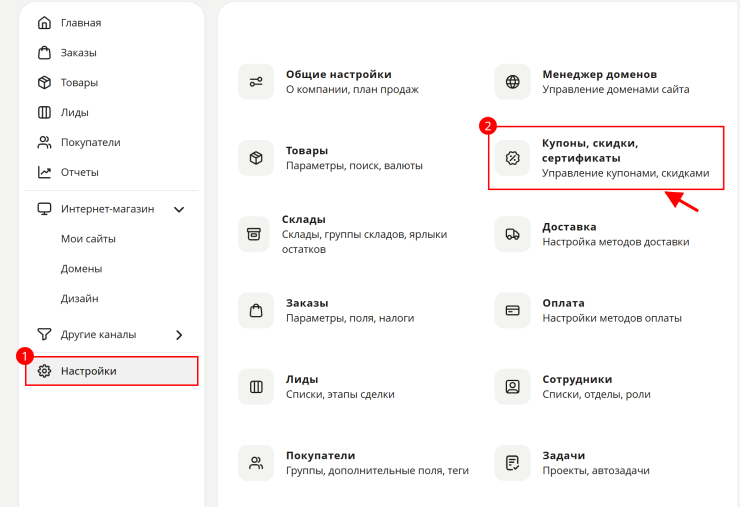The width and height of the screenshot is (740, 507).
Task: Open Отчеты in the sidebar
Action: point(79,172)
